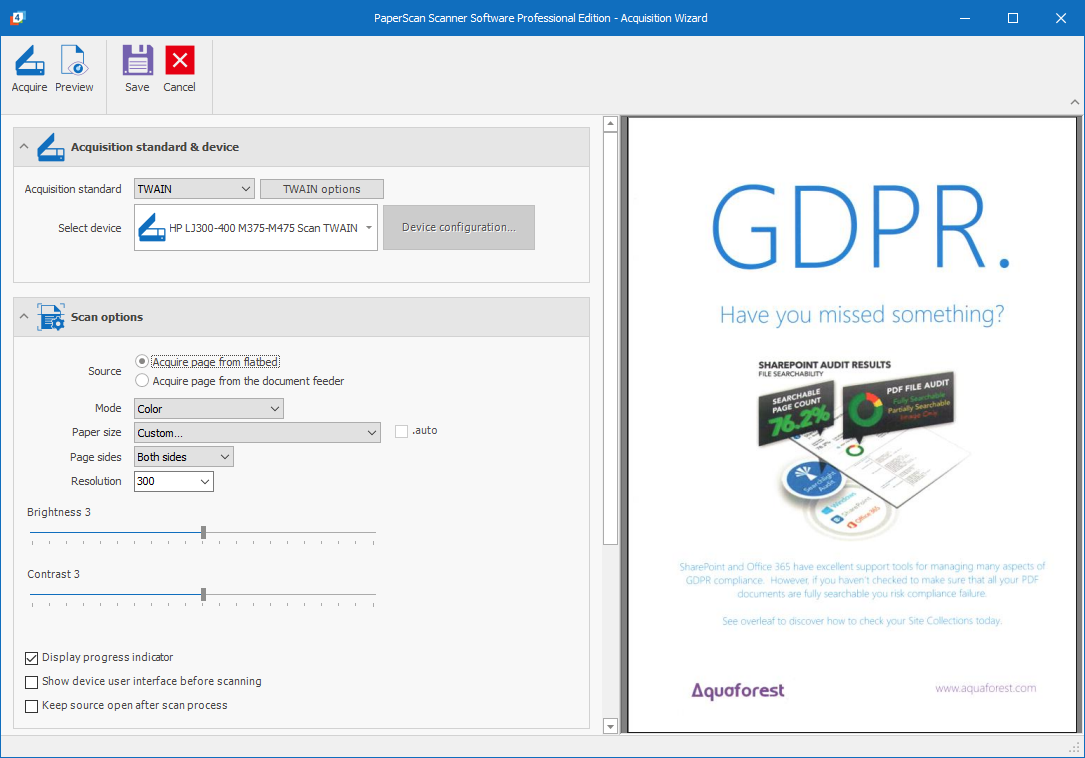Open the Acquisition standard TWAIN dropdown
This screenshot has width=1085, height=758.
coord(194,189)
